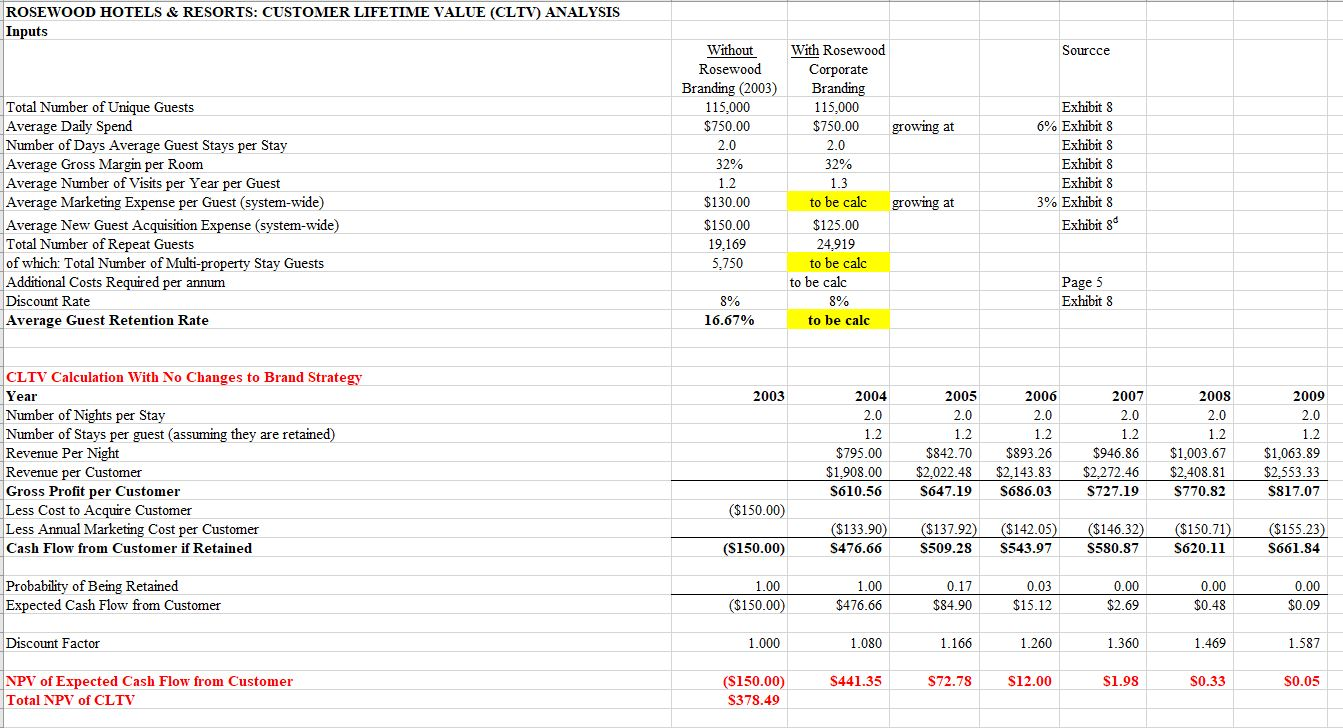The image size is (1343, 728).
Task: Click the '$130.00' marketing expense cell
Action: coord(727,202)
